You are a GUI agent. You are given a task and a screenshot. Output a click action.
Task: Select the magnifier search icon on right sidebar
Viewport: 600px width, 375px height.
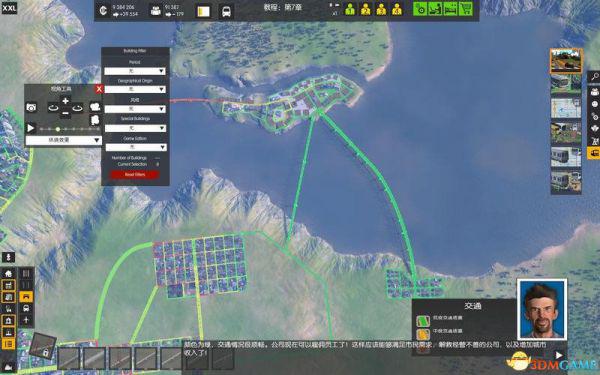(594, 77)
